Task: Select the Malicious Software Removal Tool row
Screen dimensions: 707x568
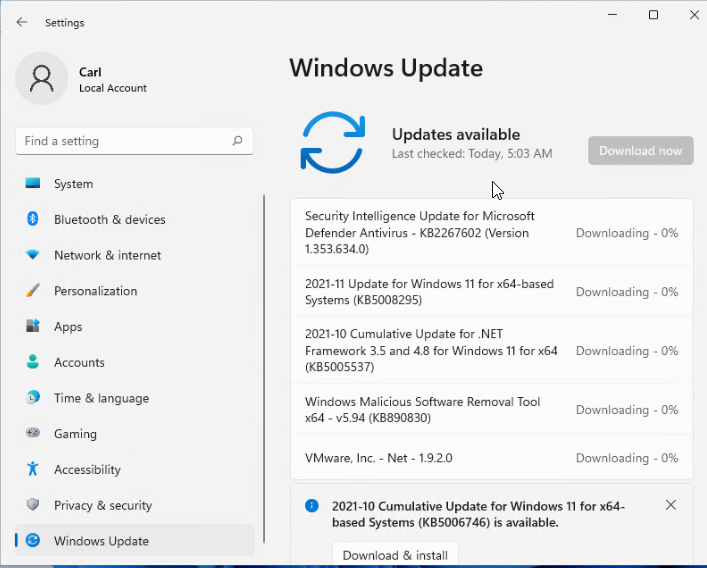Action: point(491,409)
